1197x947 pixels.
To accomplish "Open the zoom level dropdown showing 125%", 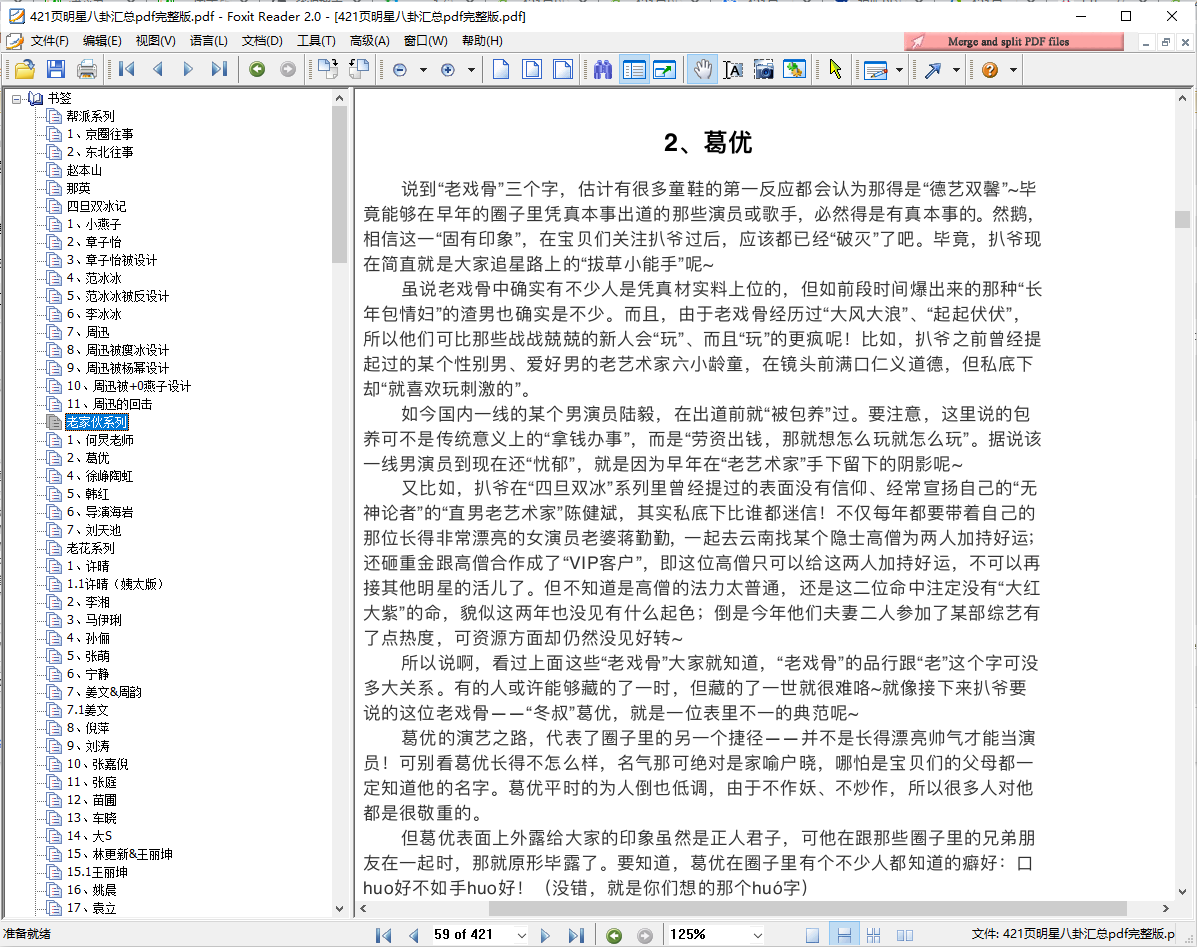I will click(x=757, y=934).
